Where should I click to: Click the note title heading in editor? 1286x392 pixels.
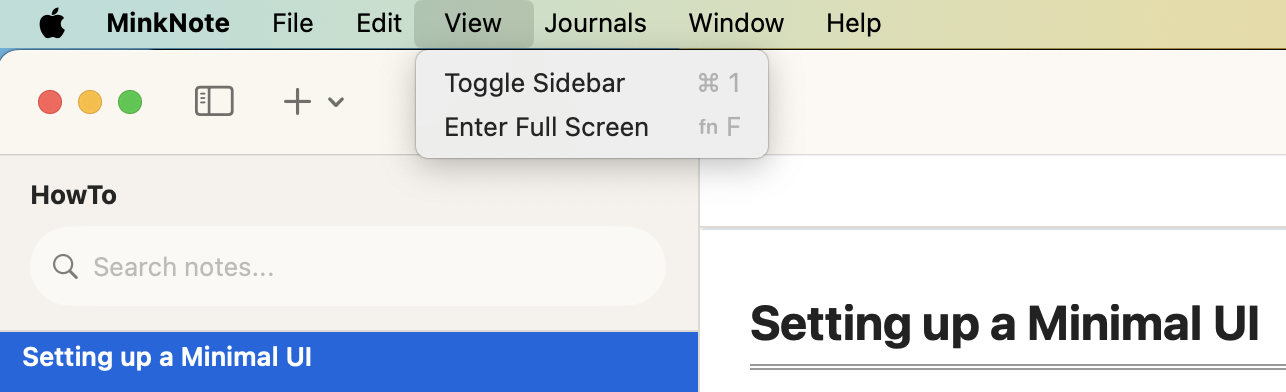(1004, 322)
